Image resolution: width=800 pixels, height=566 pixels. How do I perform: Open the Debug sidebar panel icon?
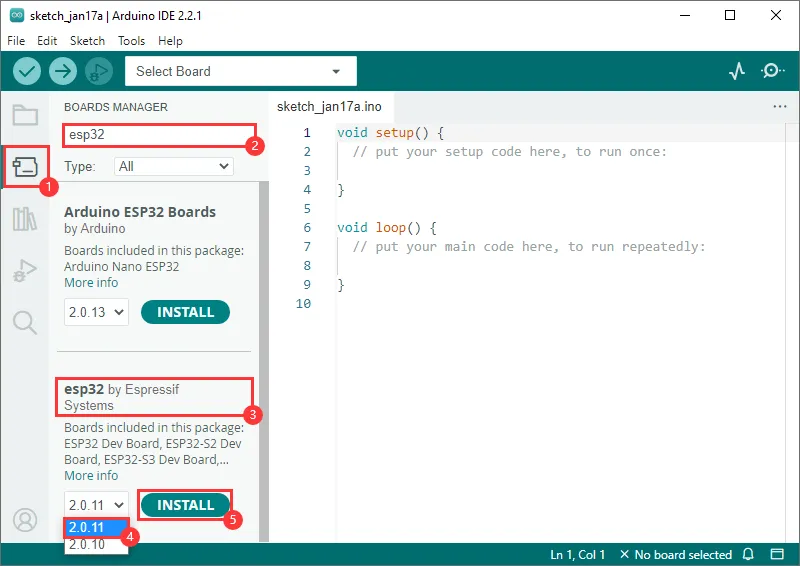(x=25, y=270)
